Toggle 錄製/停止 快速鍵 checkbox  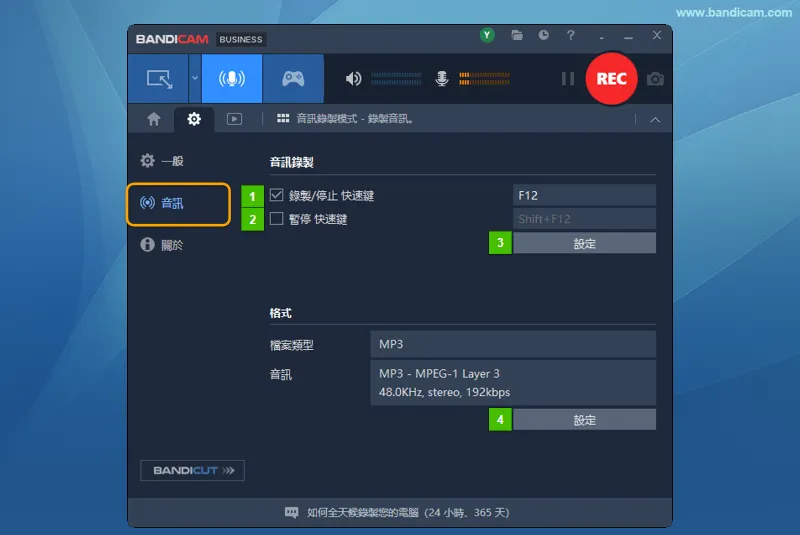click(277, 195)
